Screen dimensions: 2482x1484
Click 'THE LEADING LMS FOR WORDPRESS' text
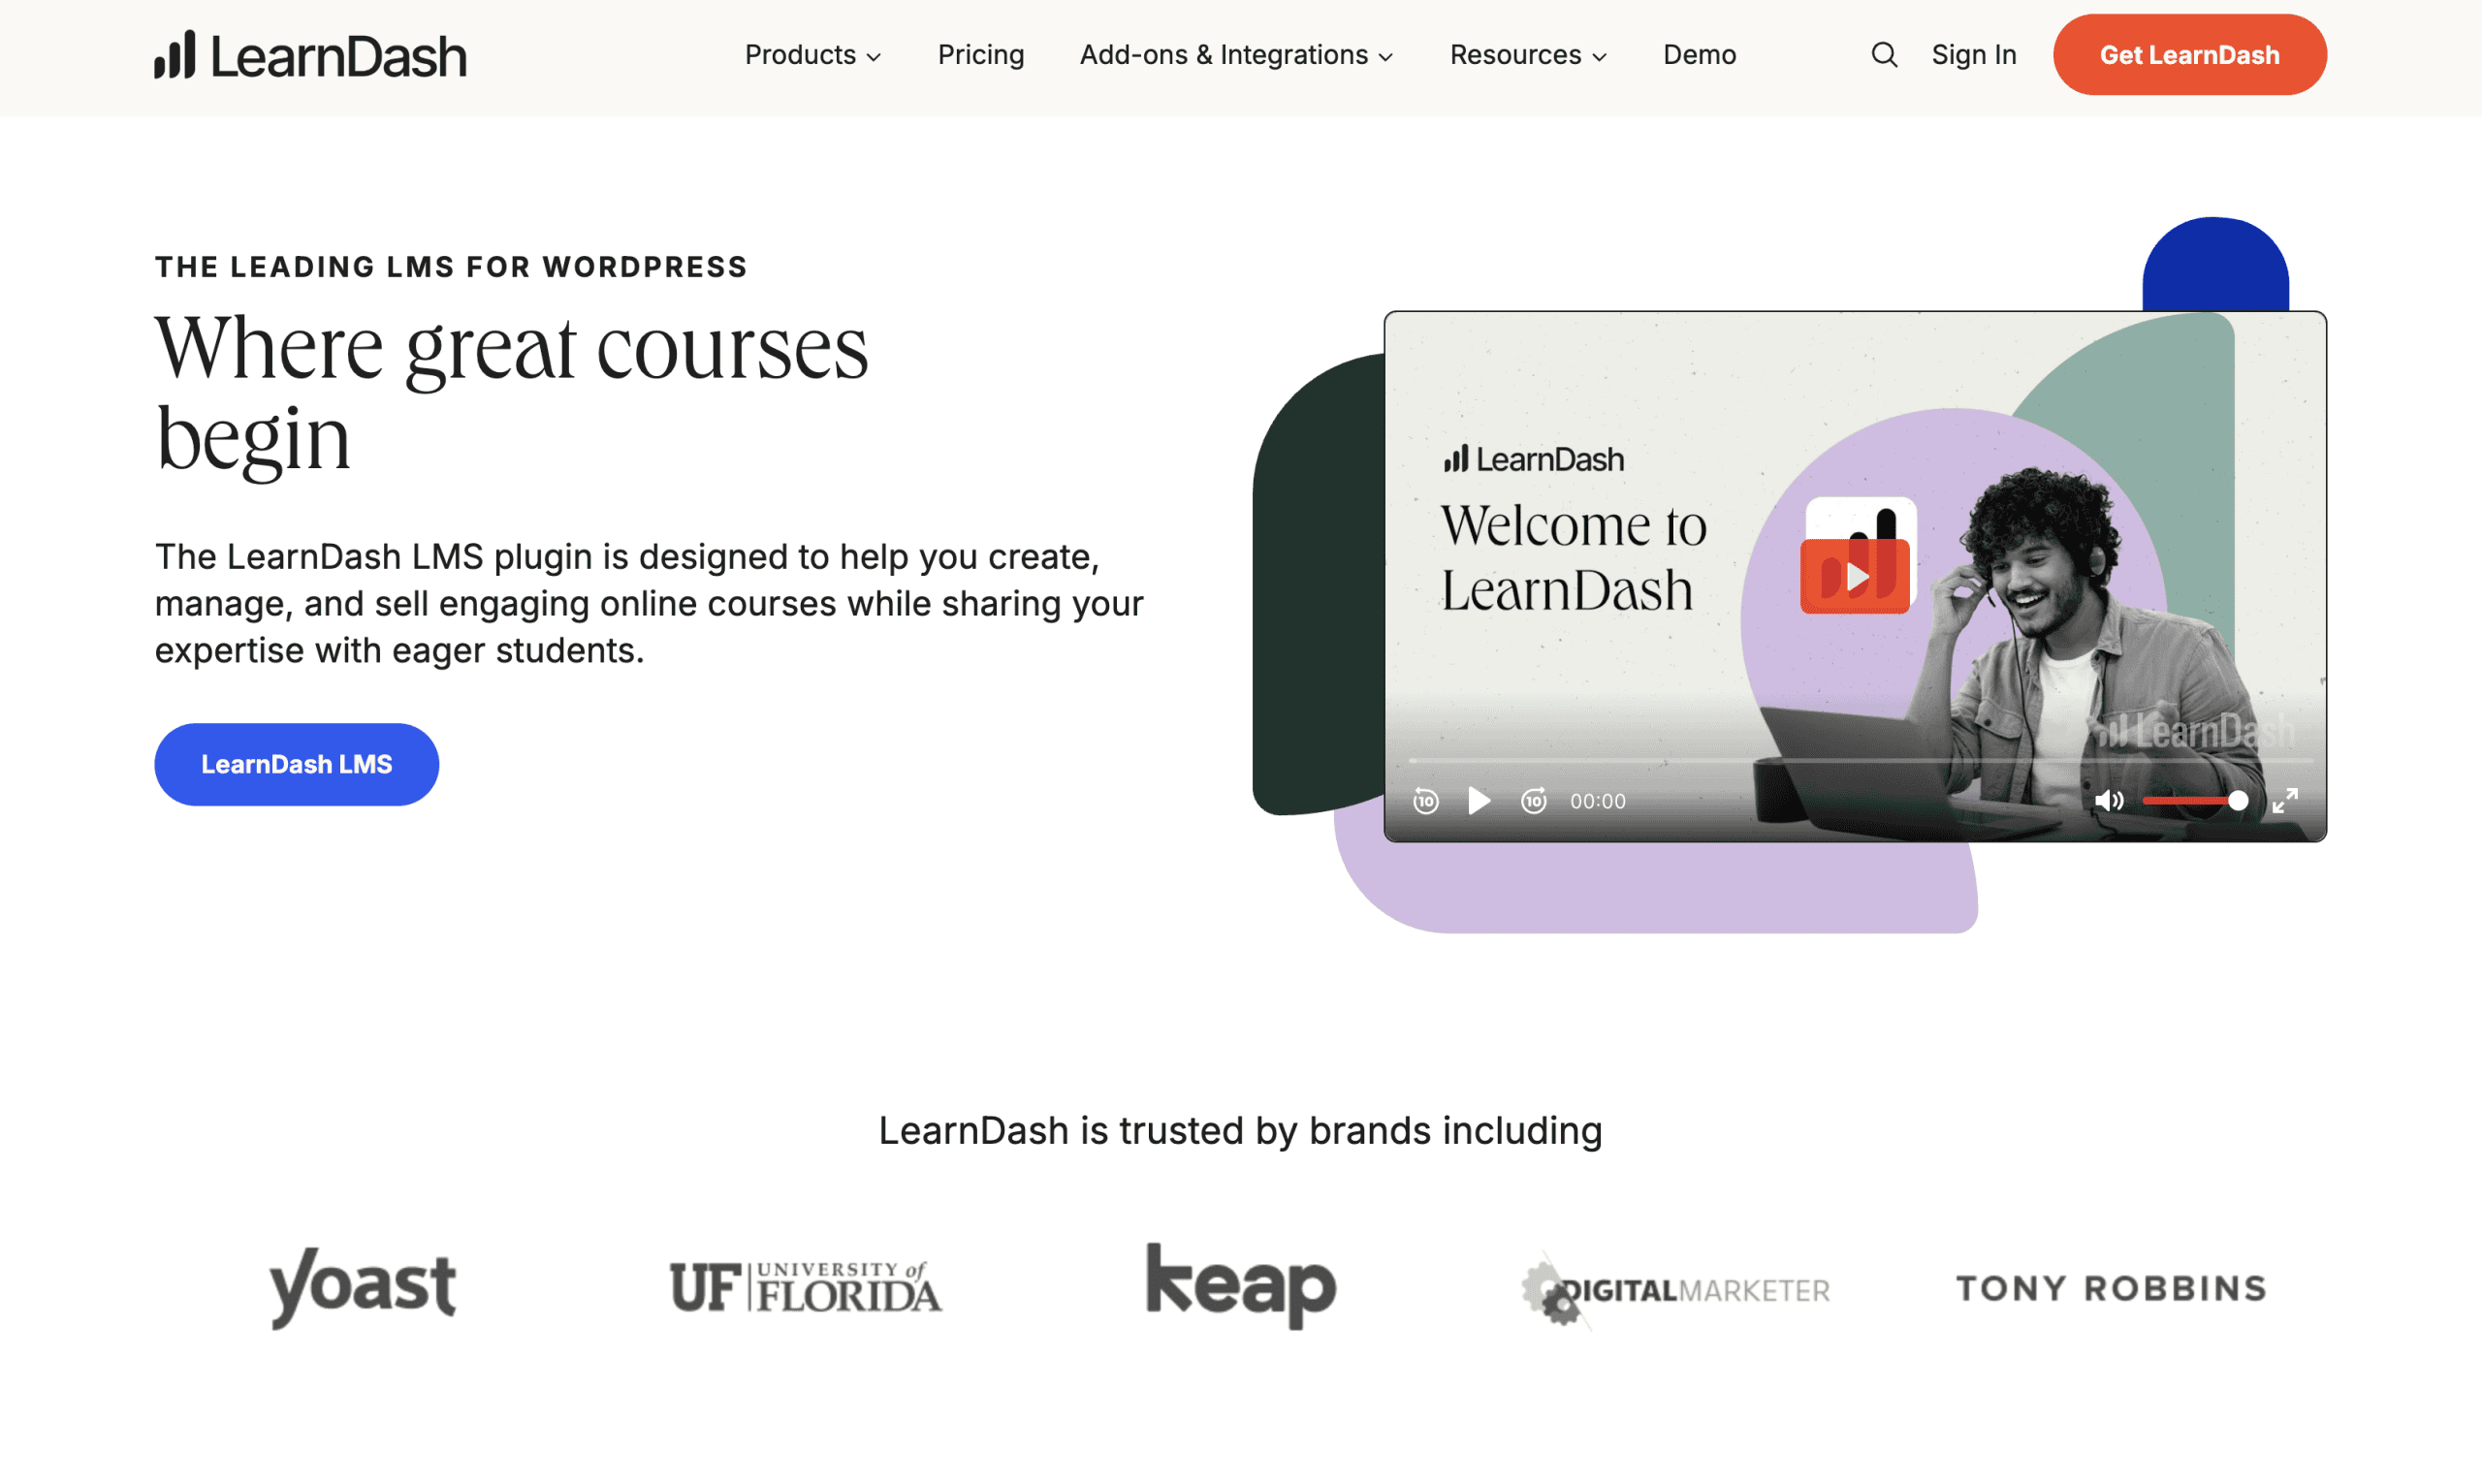[x=451, y=267]
